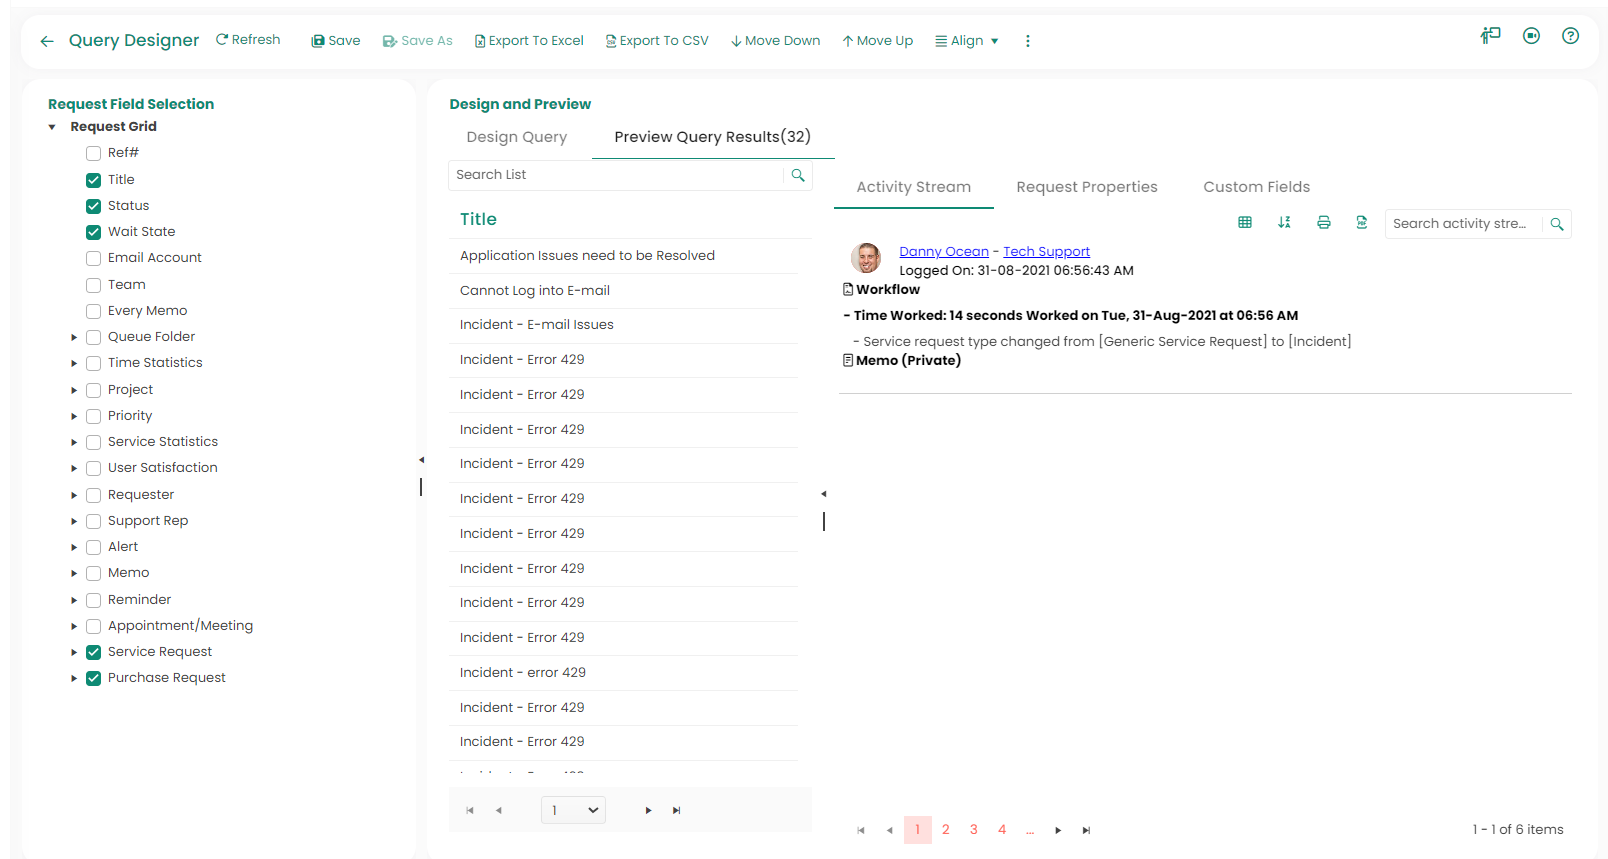Screen dimensions: 1608x859
Task: Click the training presenter icon in header
Action: click(1490, 36)
